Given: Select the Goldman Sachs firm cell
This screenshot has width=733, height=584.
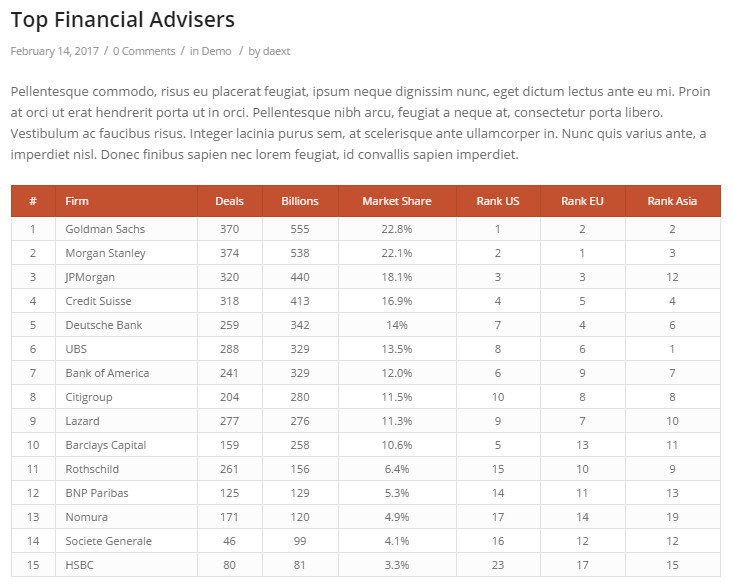Looking at the screenshot, I should click(x=105, y=229).
